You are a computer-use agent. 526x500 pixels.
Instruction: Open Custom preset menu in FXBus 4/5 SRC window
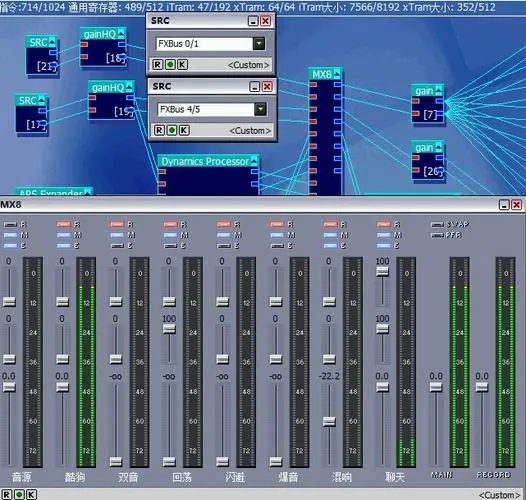(250, 131)
